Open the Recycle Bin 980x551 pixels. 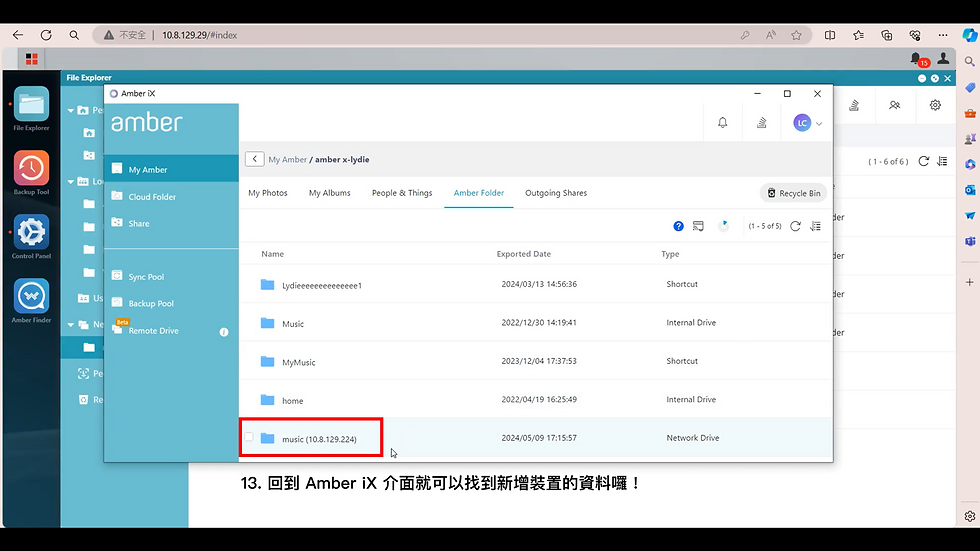pos(794,193)
